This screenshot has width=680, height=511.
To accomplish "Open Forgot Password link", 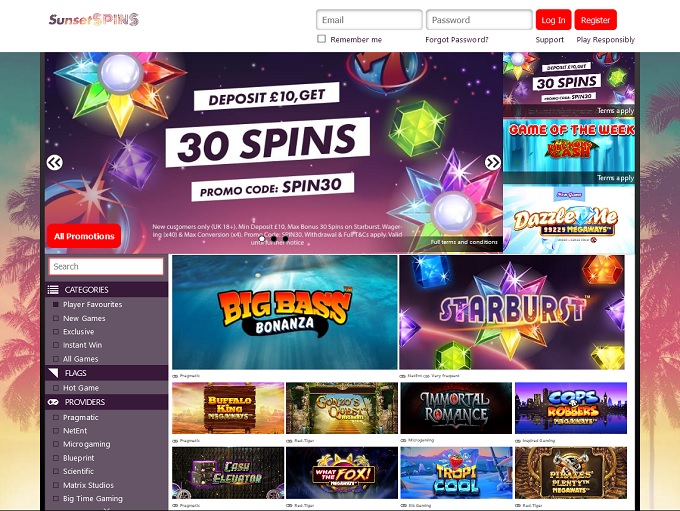I will point(457,39).
